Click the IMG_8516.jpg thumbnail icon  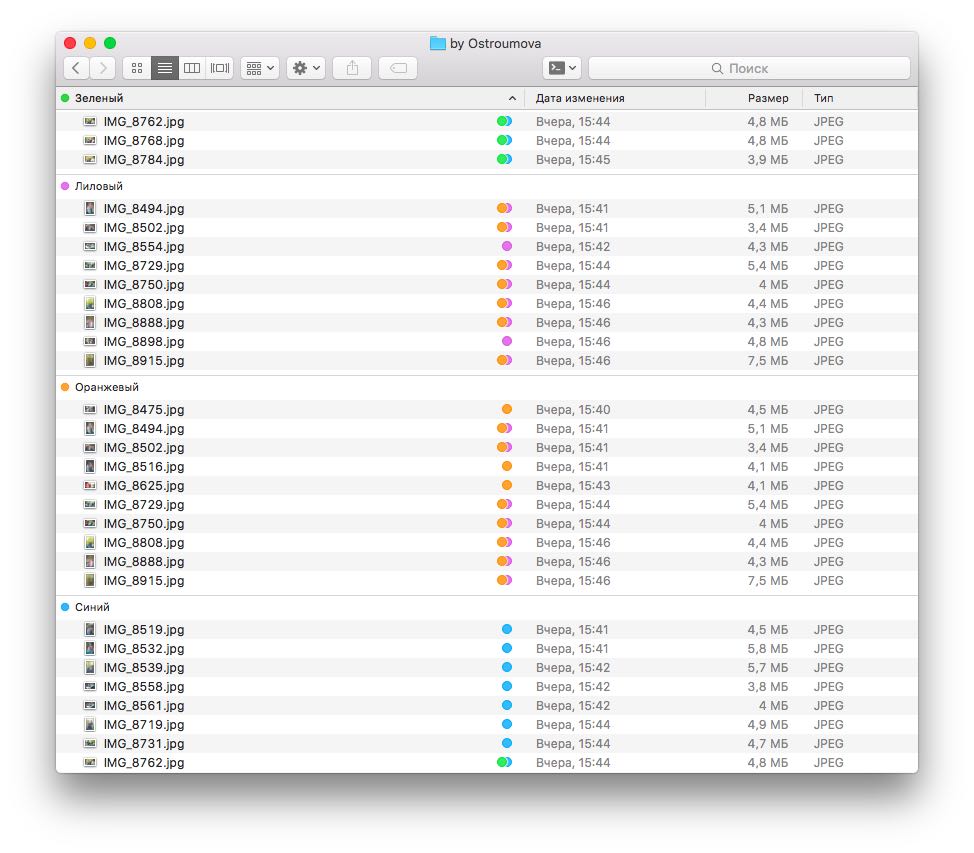coord(90,467)
